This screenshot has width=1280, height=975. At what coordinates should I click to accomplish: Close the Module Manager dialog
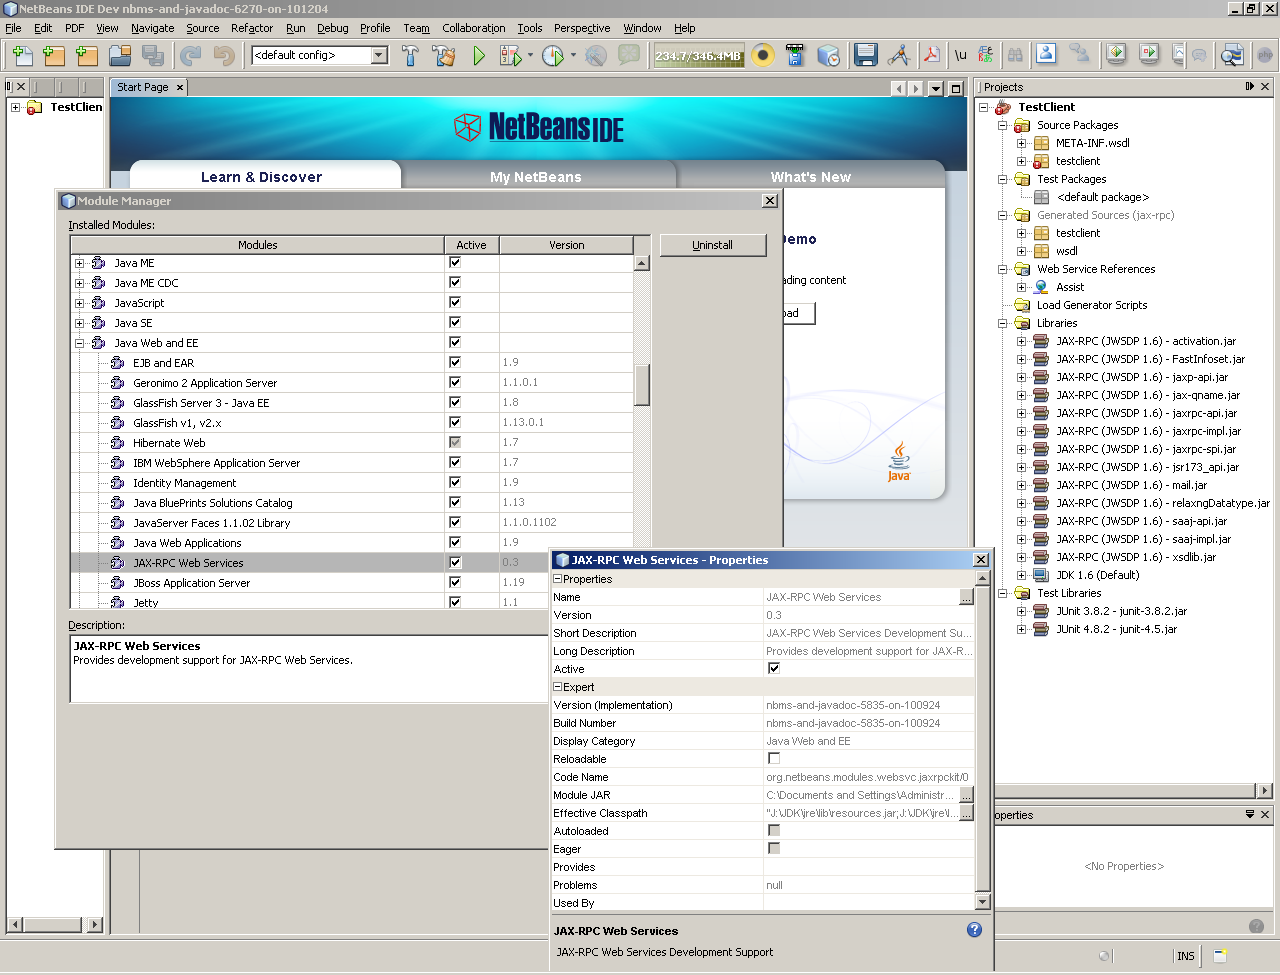[x=770, y=201]
